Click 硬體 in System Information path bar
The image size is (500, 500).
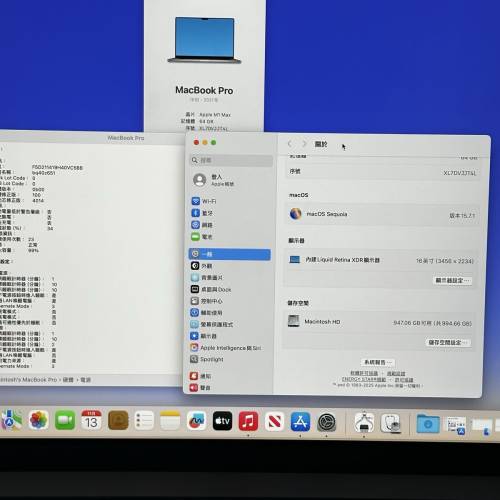68,380
